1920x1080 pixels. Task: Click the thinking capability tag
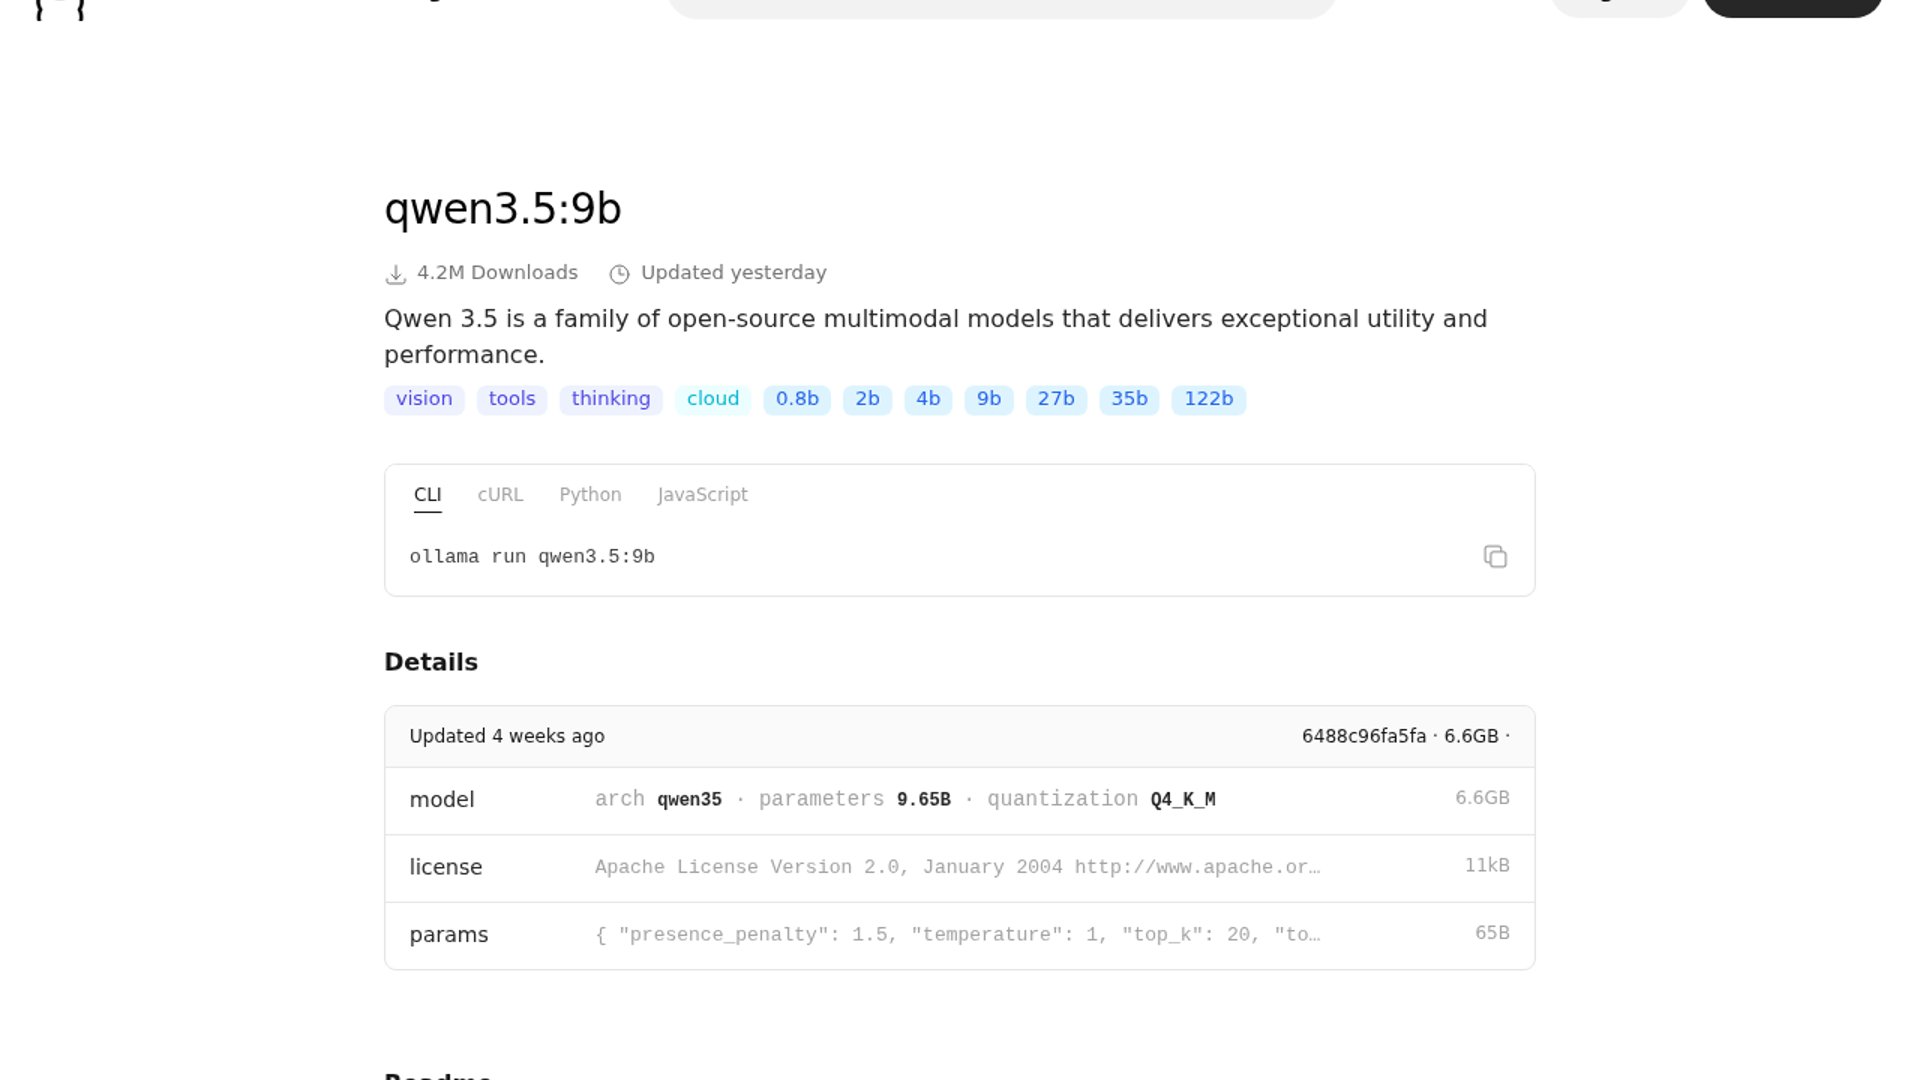point(610,399)
